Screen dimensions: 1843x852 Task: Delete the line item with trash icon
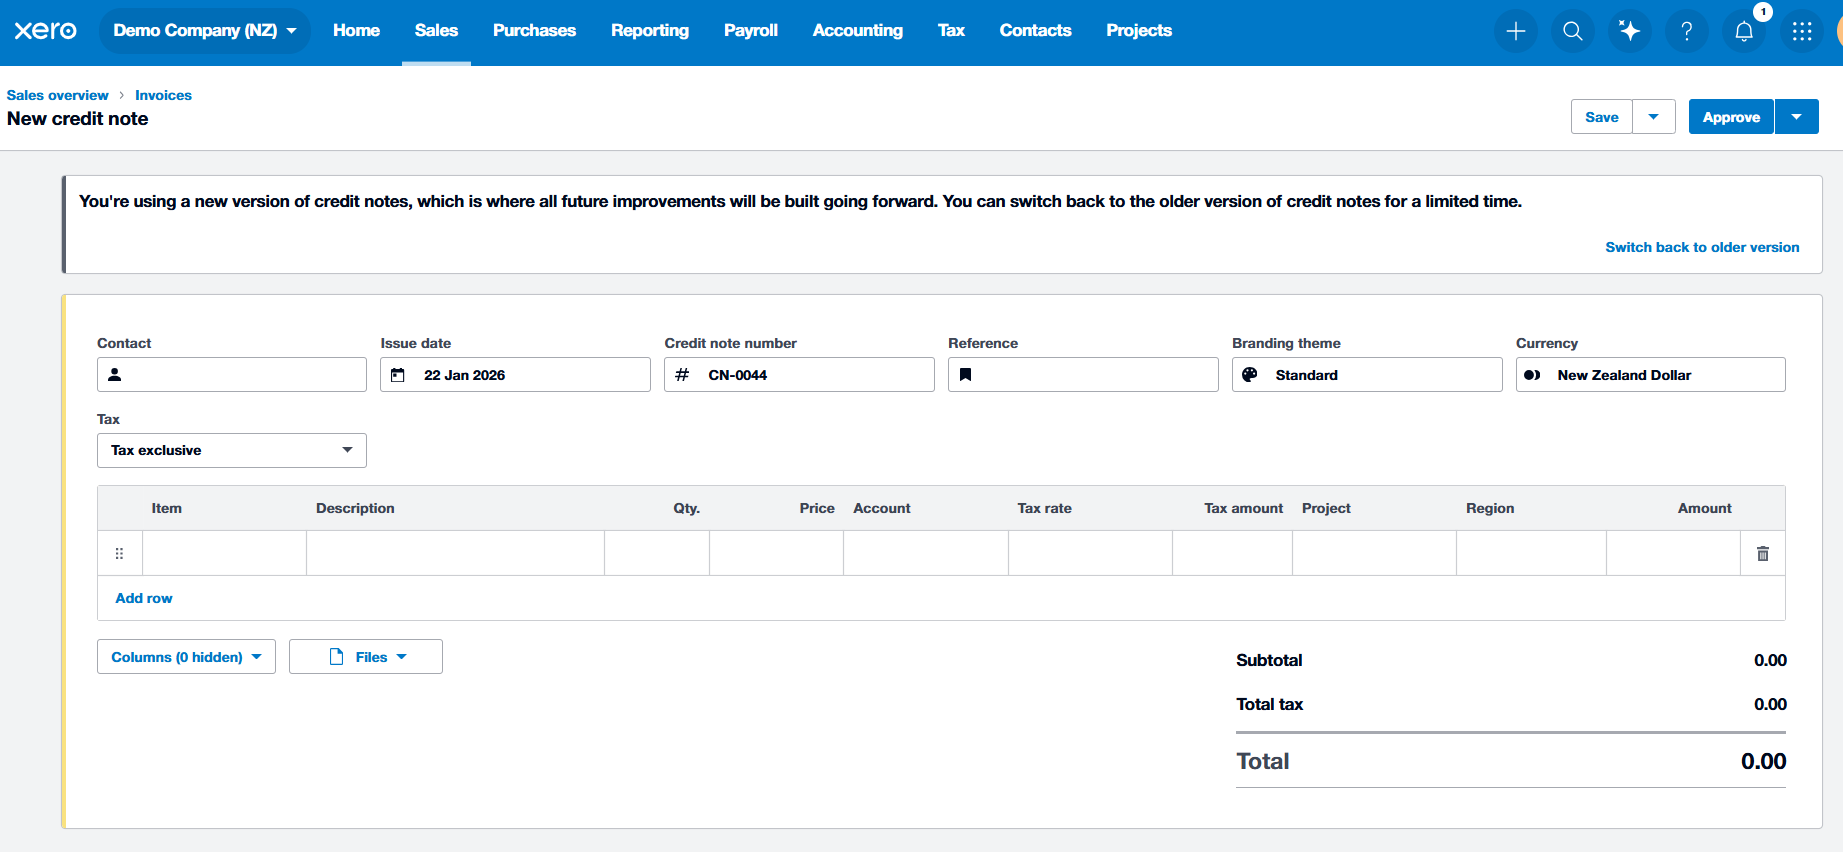pyautogui.click(x=1762, y=553)
